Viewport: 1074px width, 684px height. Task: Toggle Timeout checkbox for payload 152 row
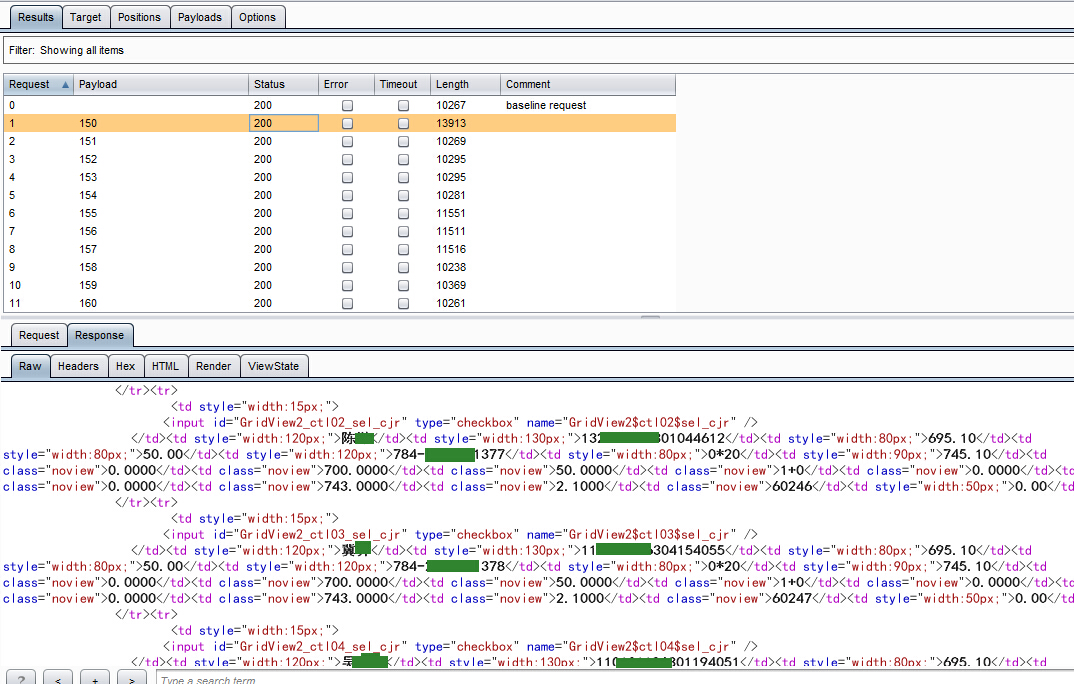pos(403,159)
